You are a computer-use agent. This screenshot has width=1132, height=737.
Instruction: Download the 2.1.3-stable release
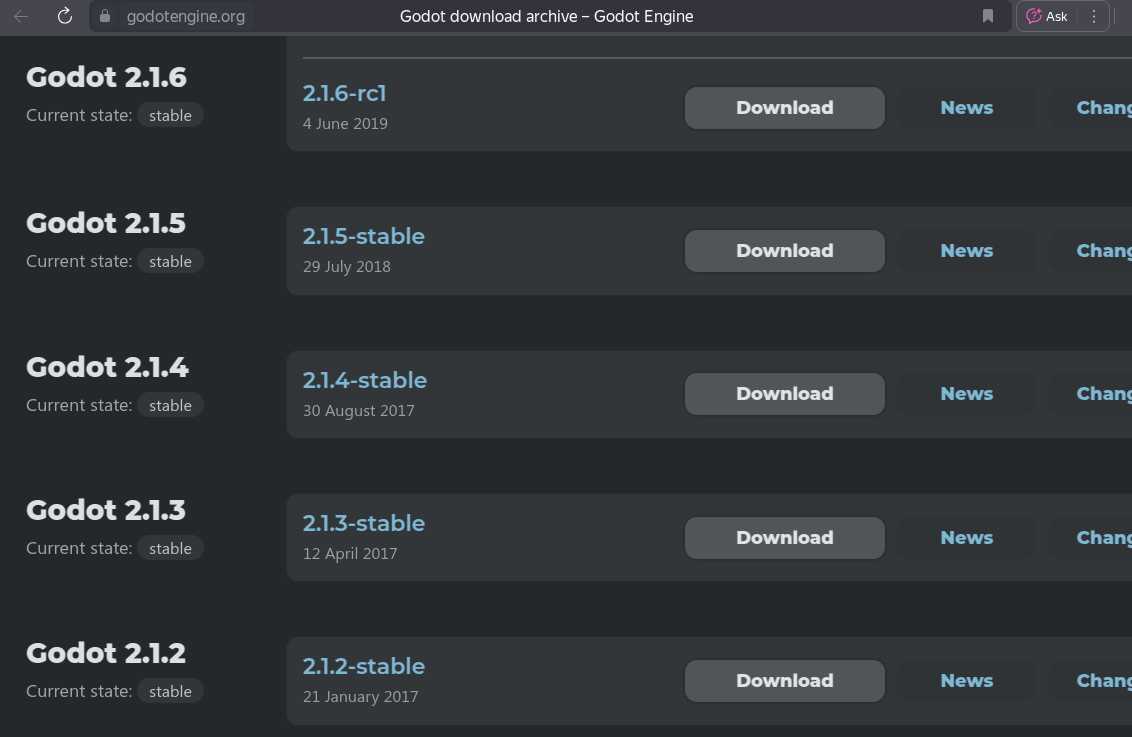[784, 538]
